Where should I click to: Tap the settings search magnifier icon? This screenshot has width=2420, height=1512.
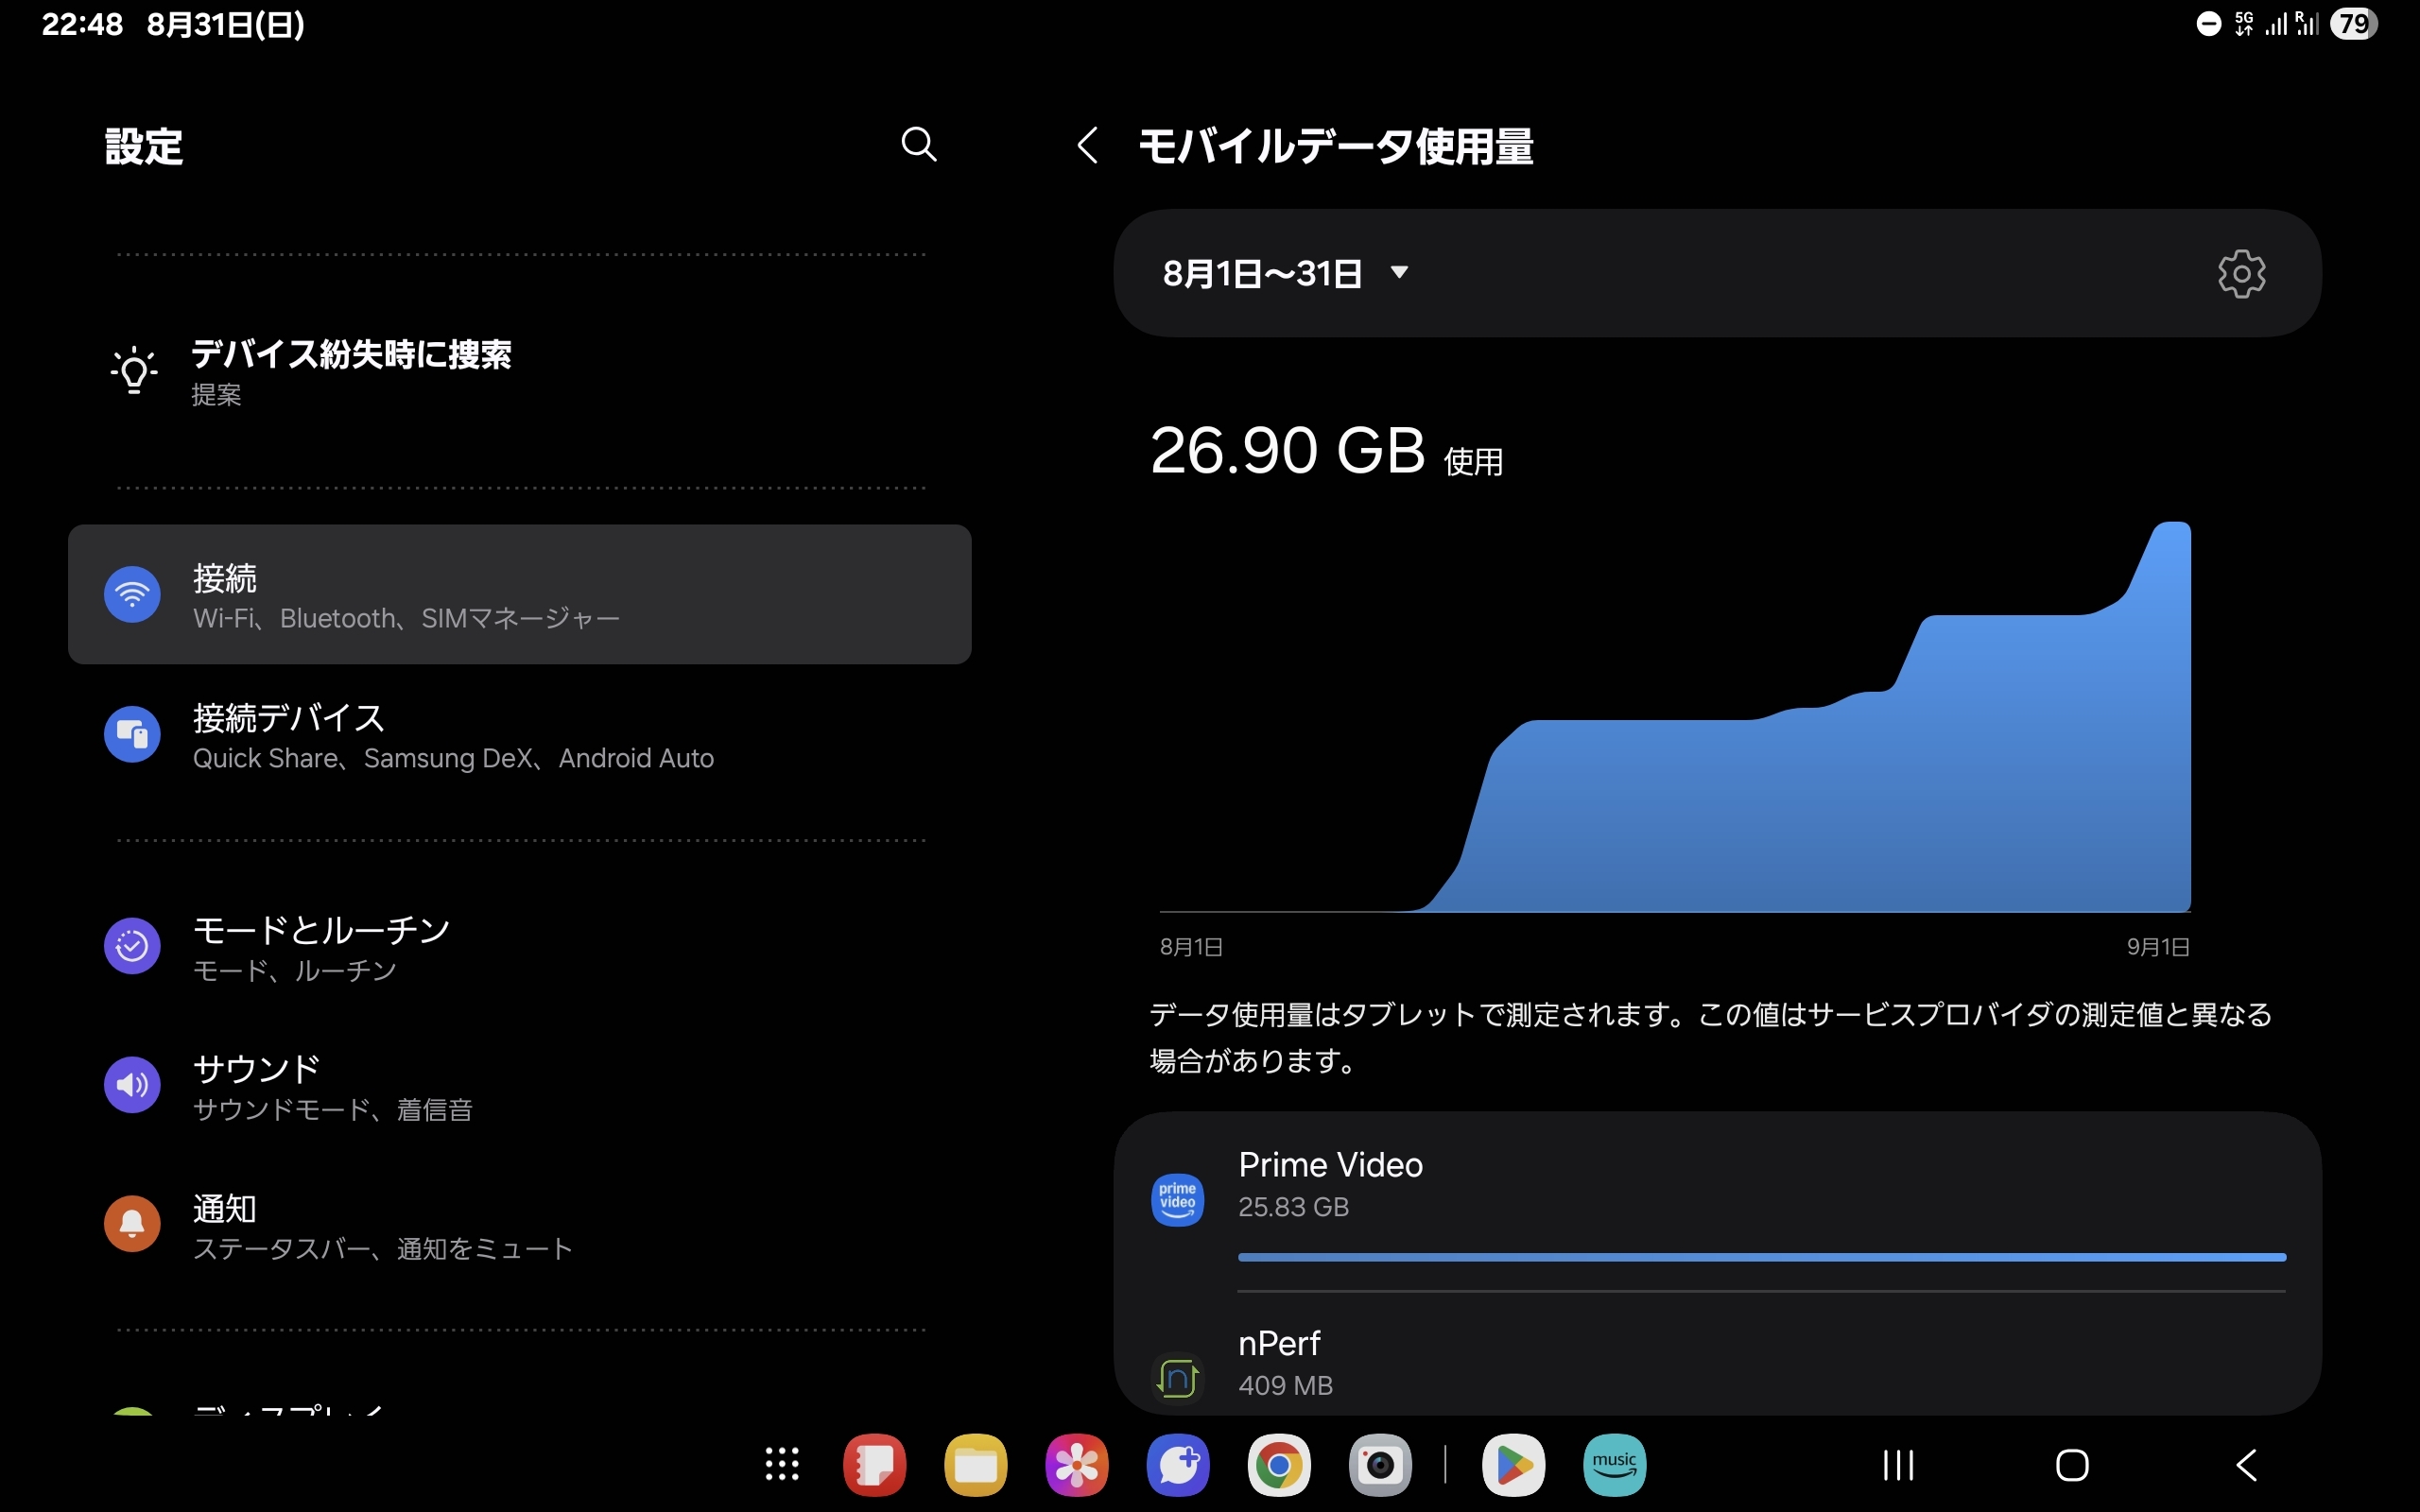pyautogui.click(x=918, y=145)
